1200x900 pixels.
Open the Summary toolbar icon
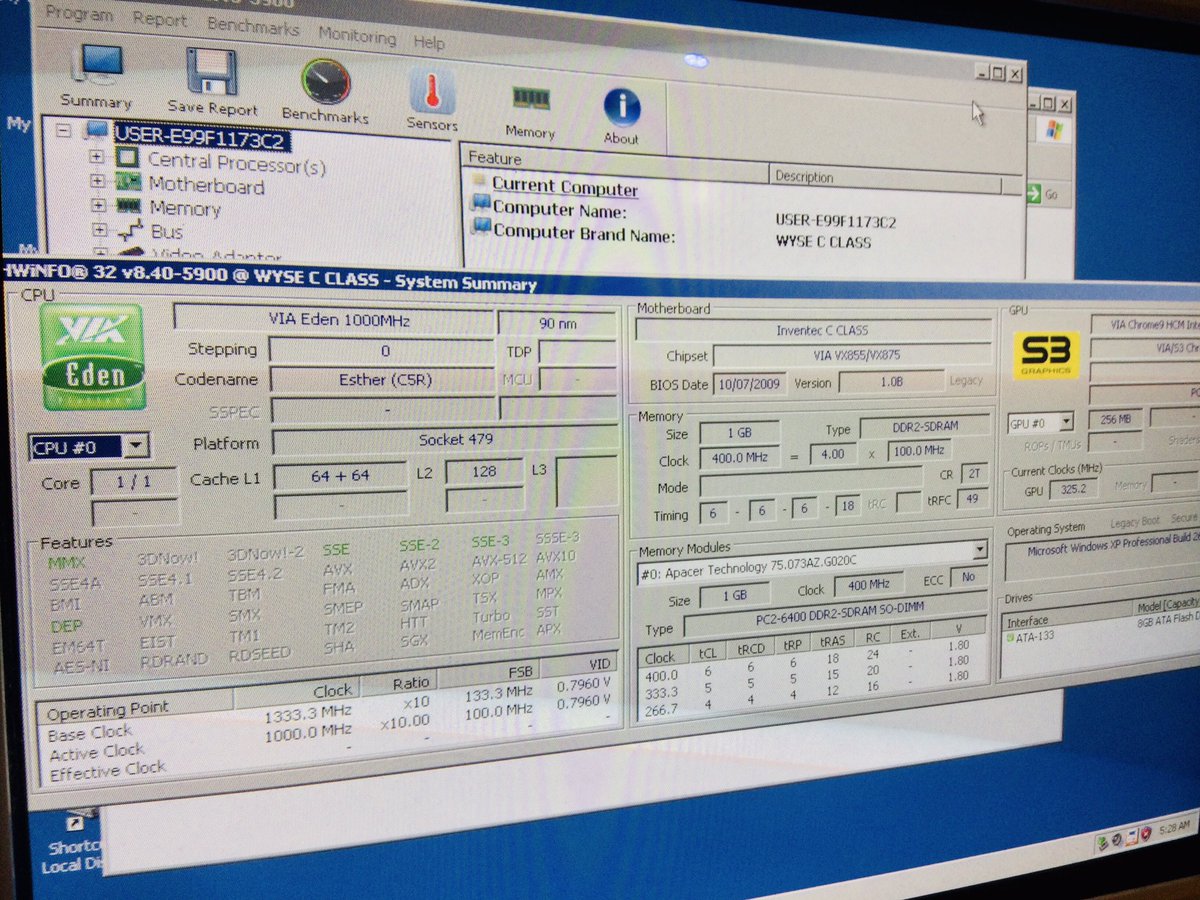click(99, 63)
